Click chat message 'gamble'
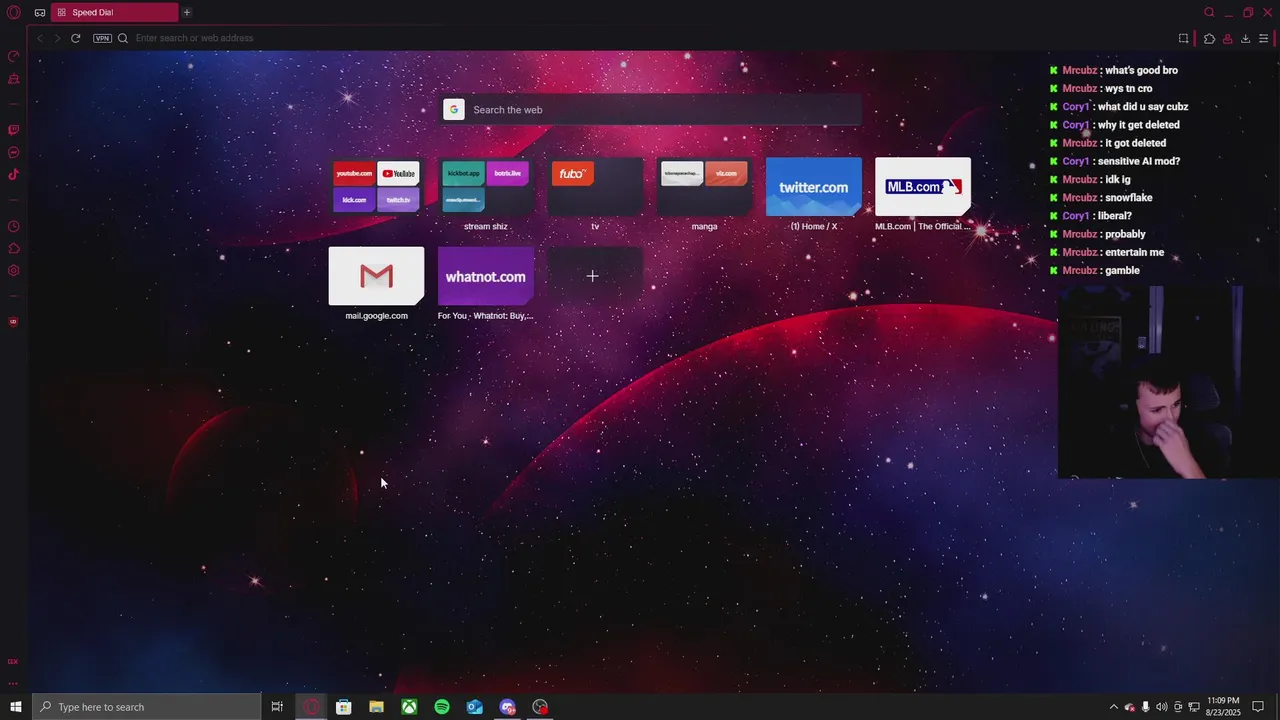Screen dimensions: 1280x720 (x=1122, y=270)
